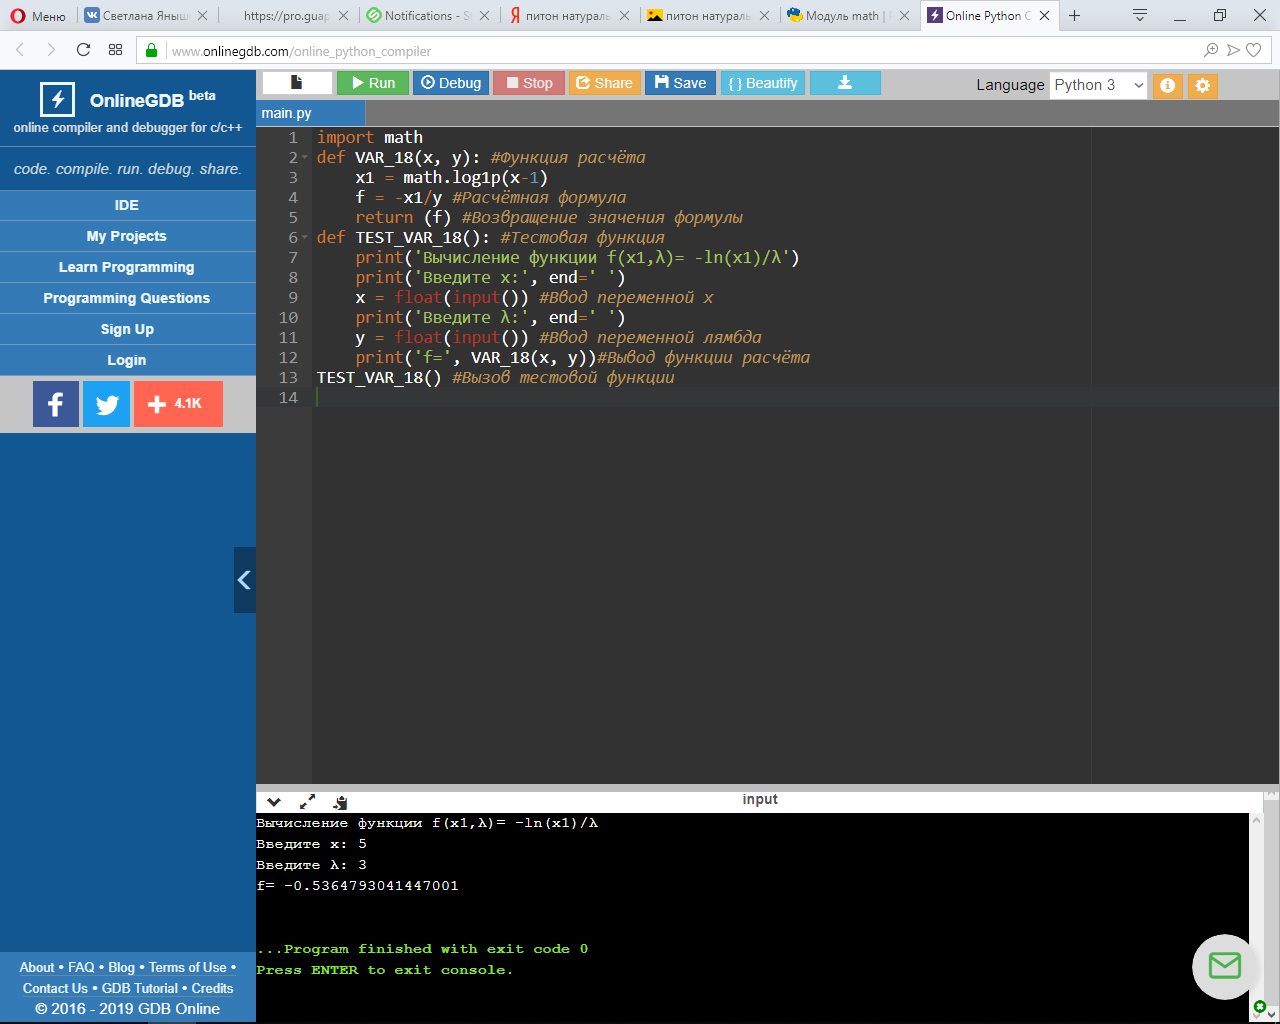Screen dimensions: 1280x1024
Task: Click the Twitter share icon
Action: click(x=106, y=404)
